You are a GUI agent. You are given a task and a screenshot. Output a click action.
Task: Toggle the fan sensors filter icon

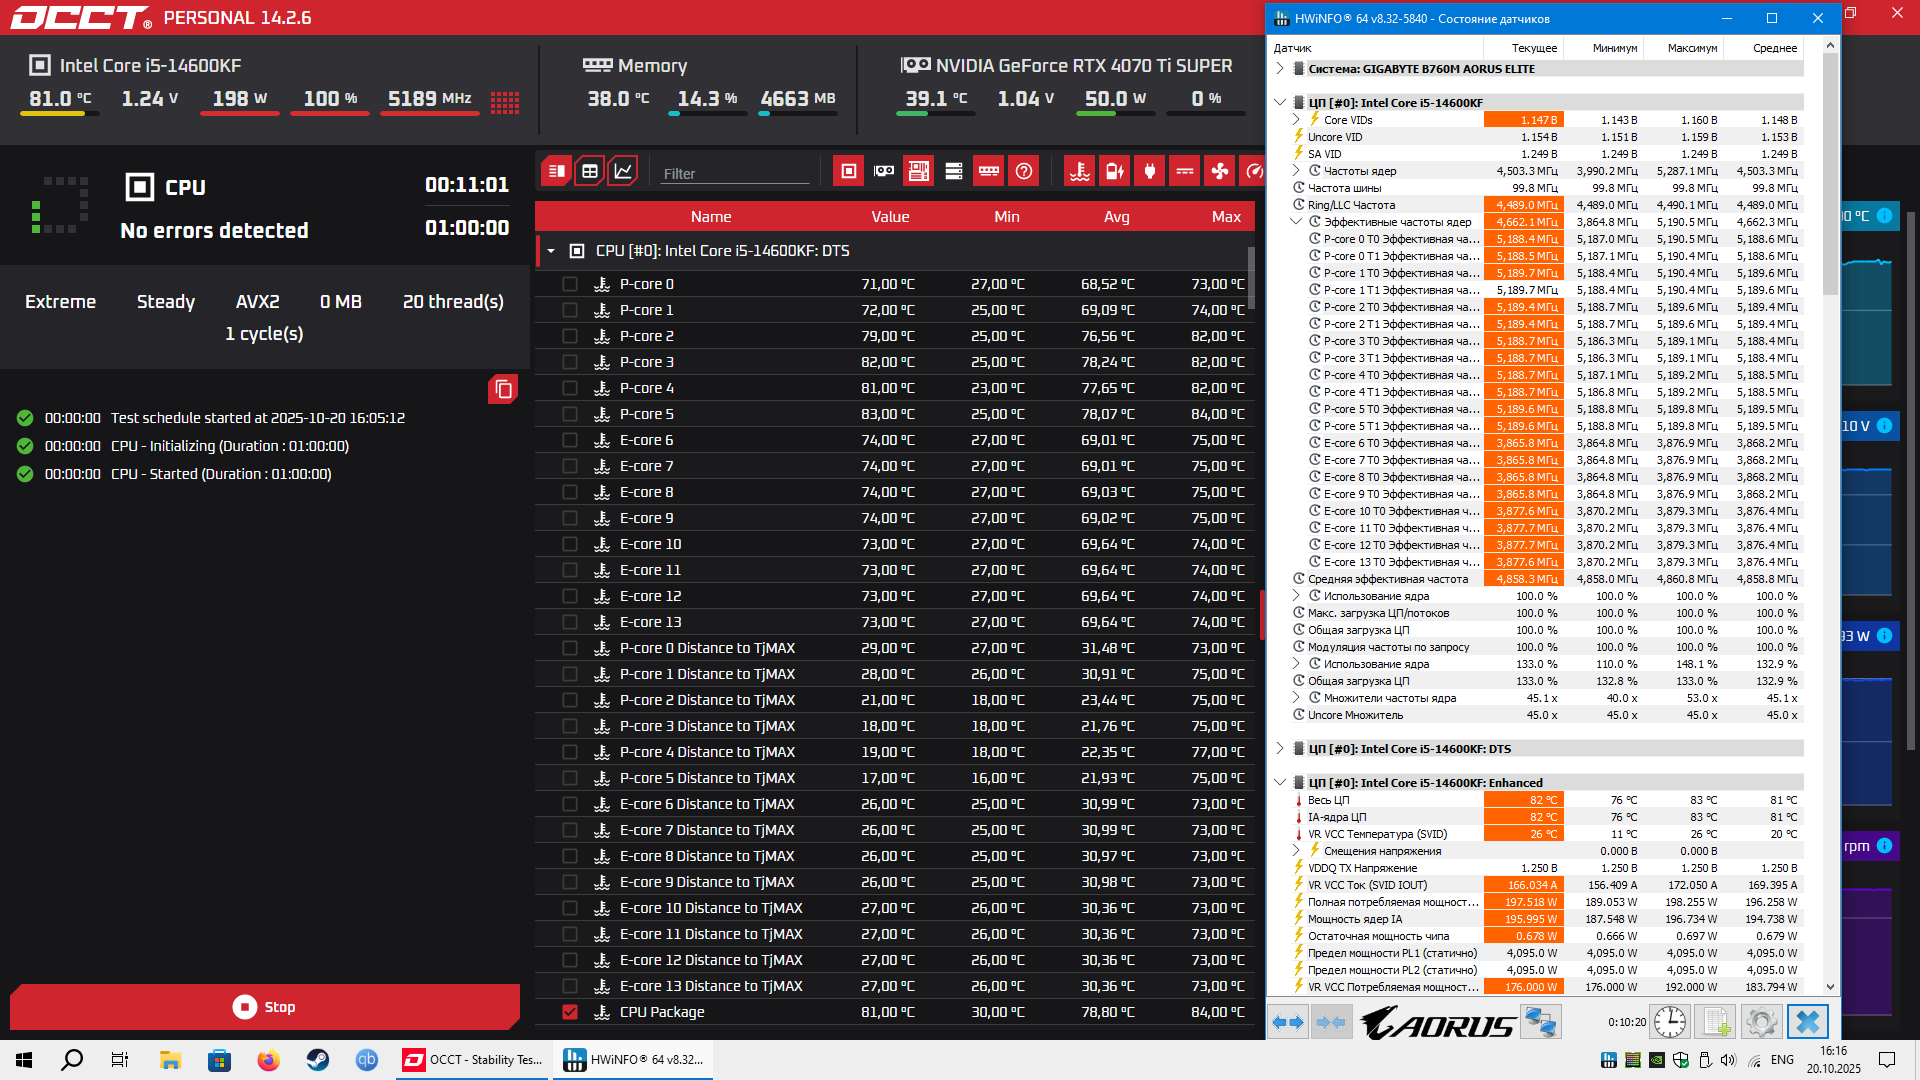1220,171
